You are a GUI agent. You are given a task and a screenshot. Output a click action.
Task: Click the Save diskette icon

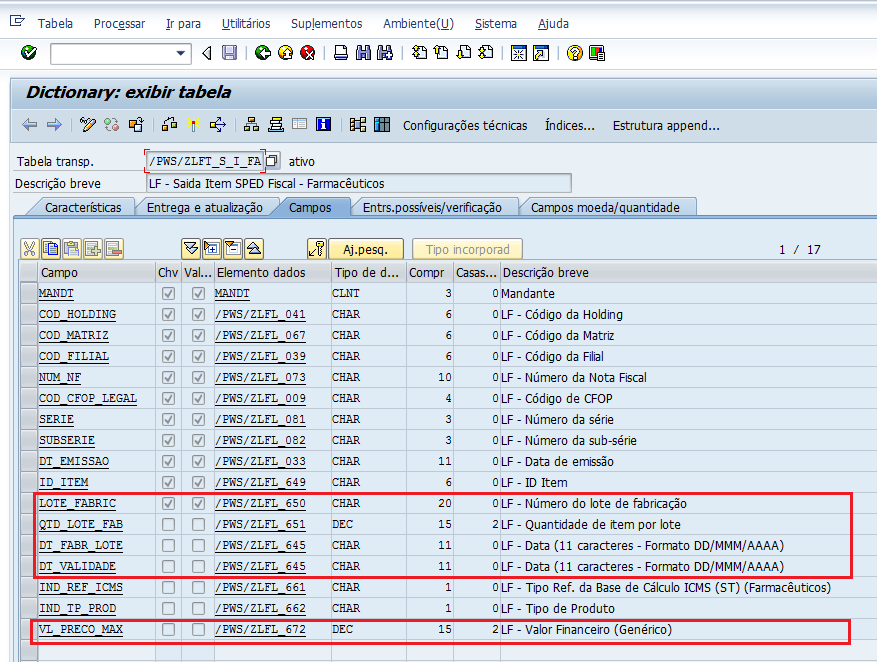point(230,53)
